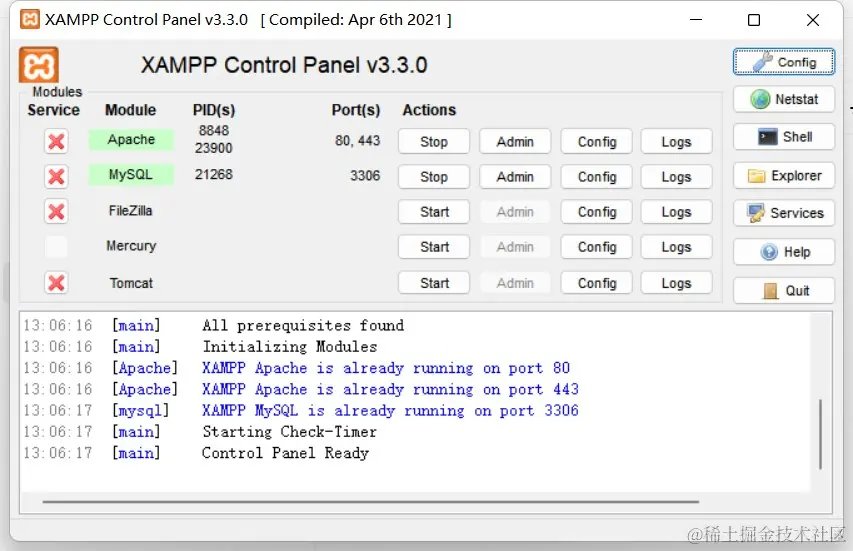Select the Apache module label
853x551 pixels.
point(131,140)
